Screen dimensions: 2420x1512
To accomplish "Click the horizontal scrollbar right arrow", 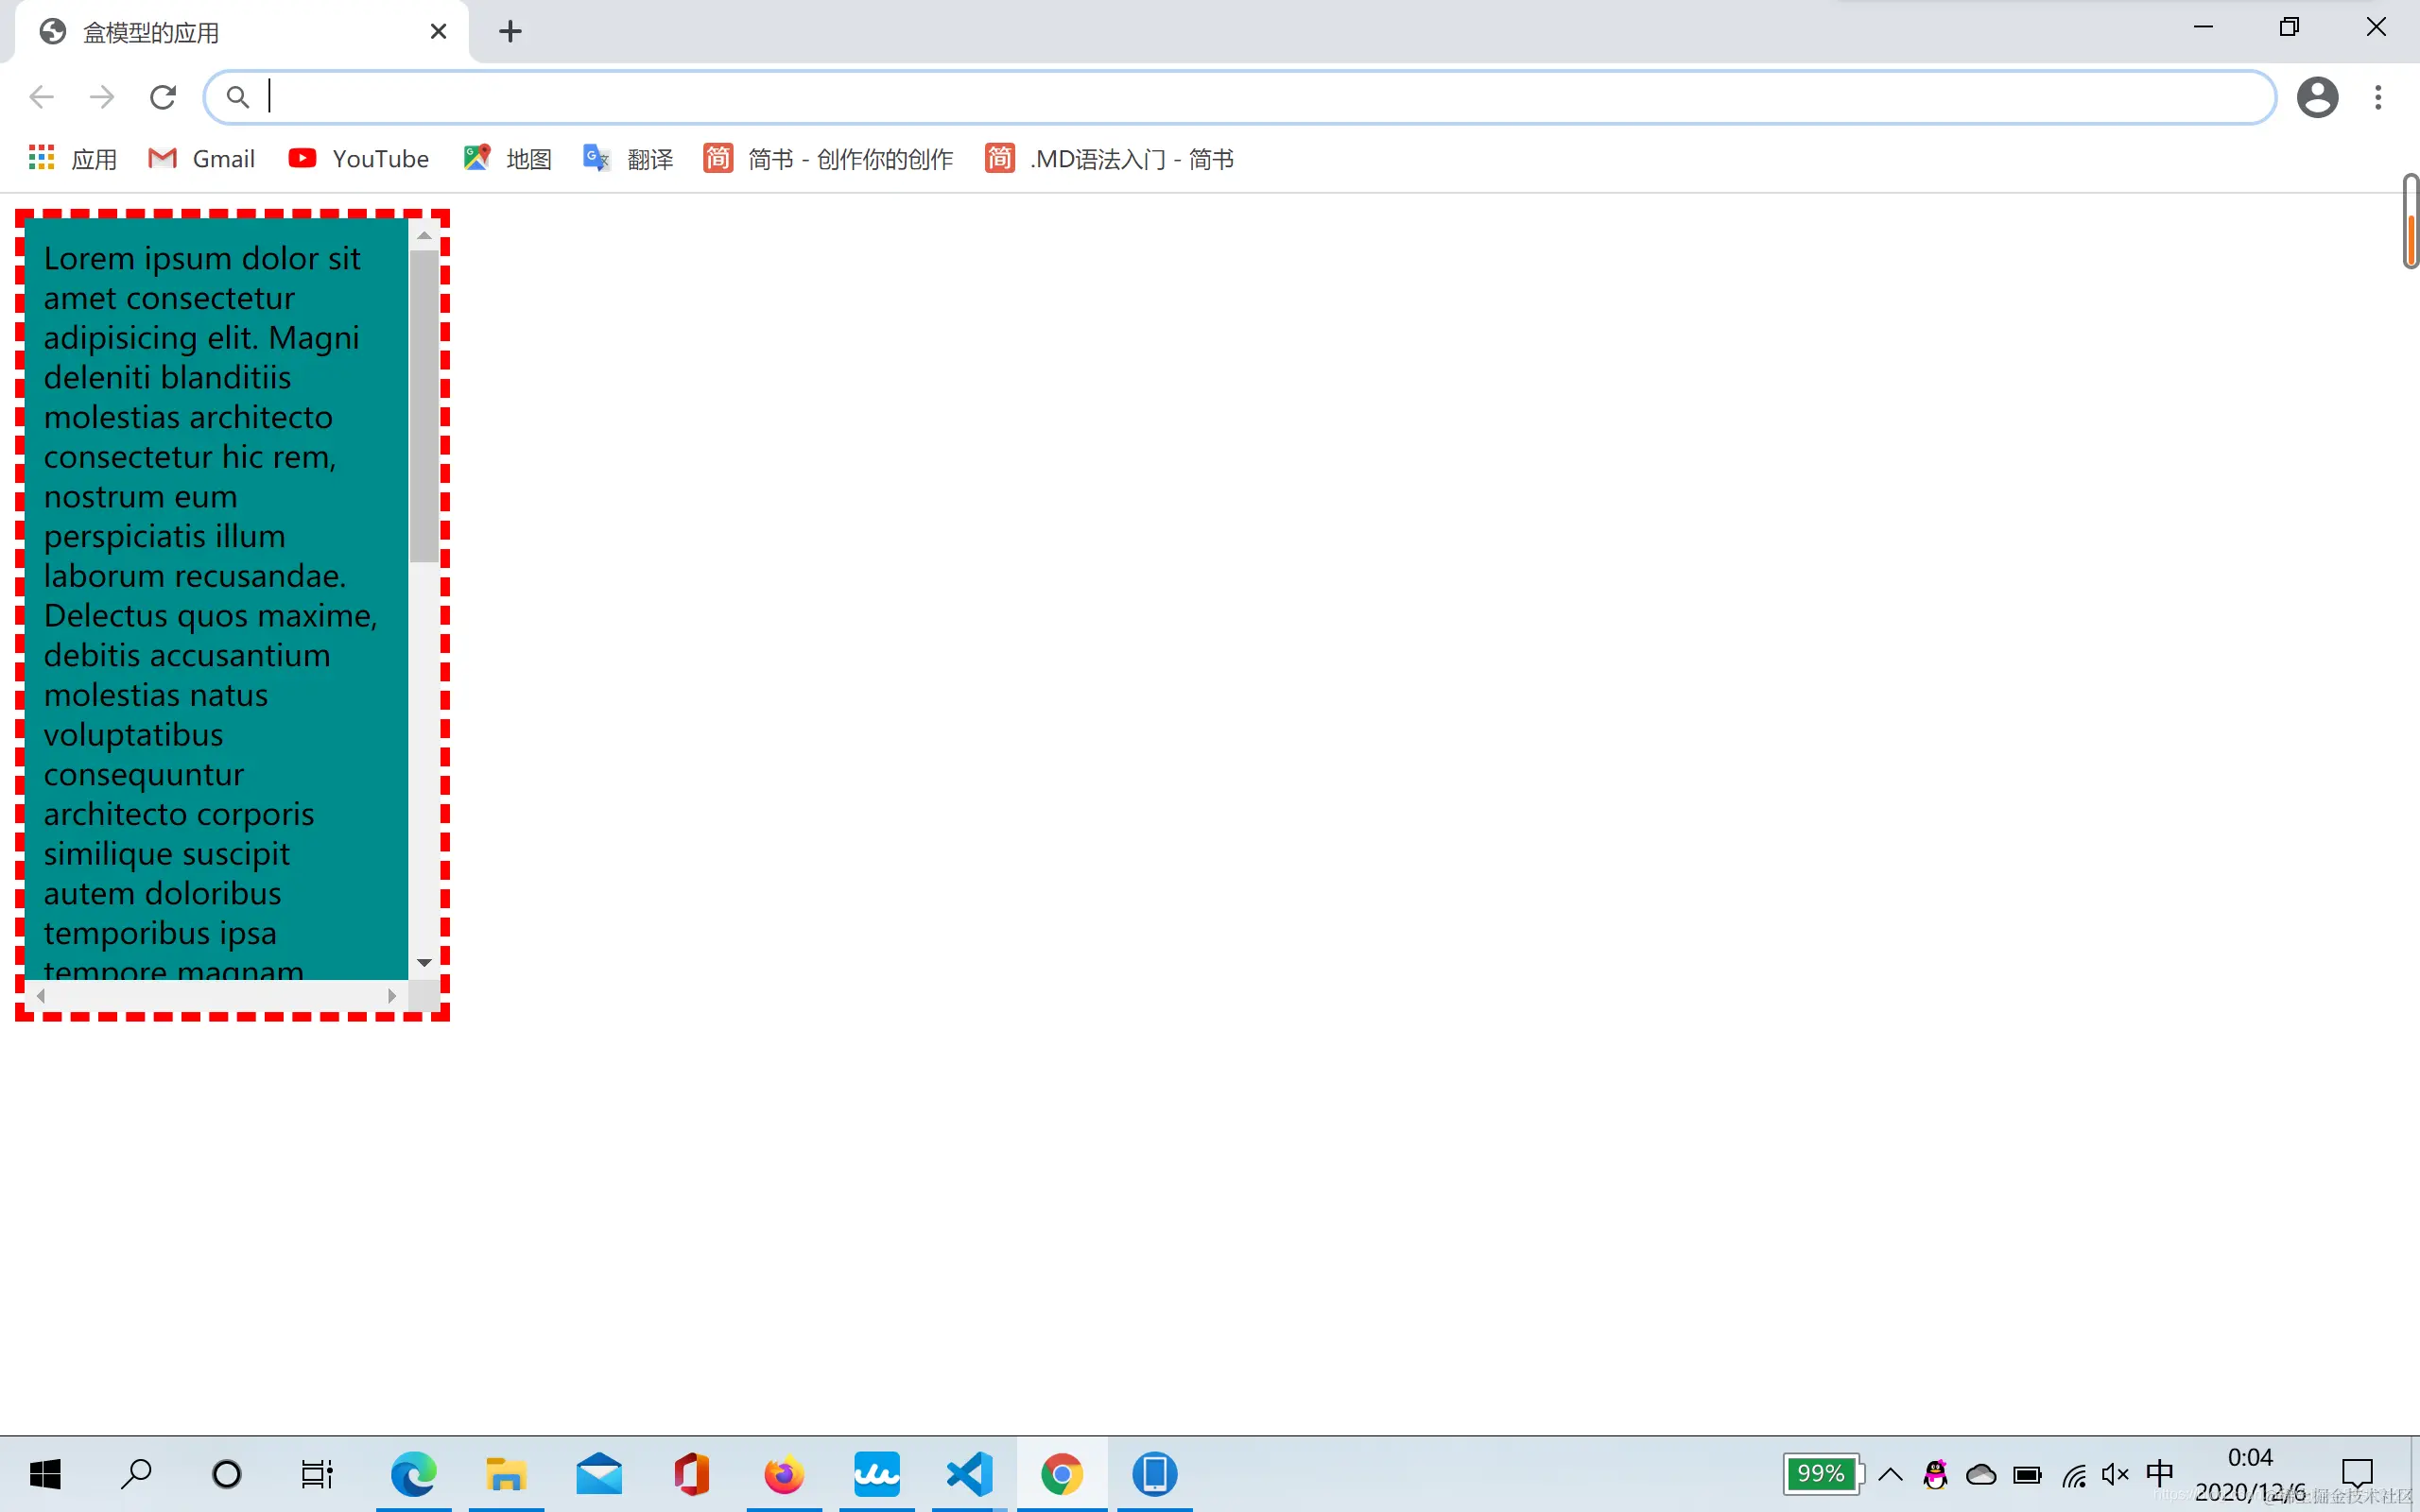I will [x=392, y=996].
